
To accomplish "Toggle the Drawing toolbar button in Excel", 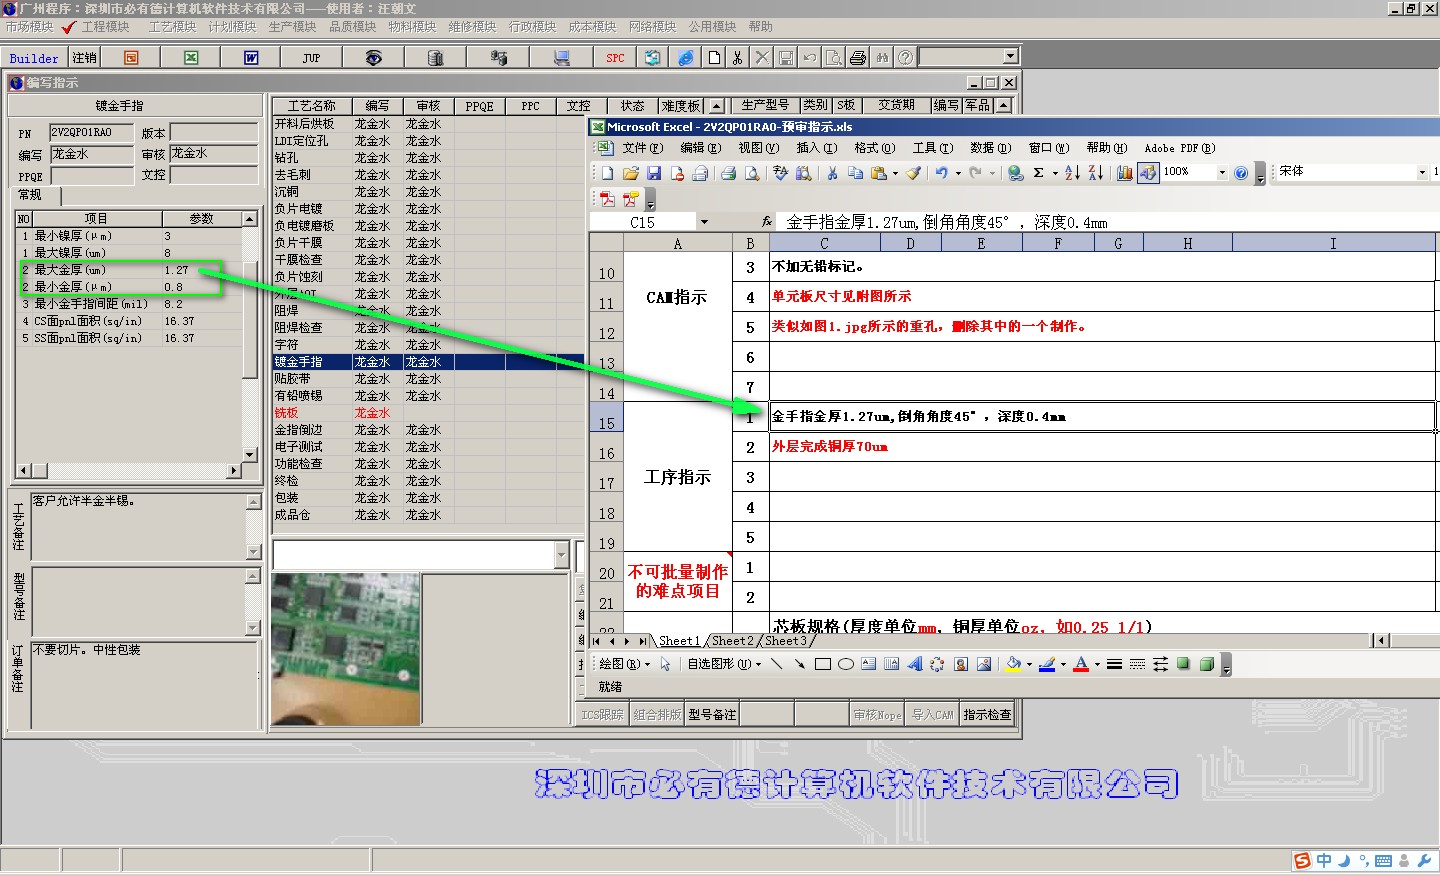I will click(1148, 173).
